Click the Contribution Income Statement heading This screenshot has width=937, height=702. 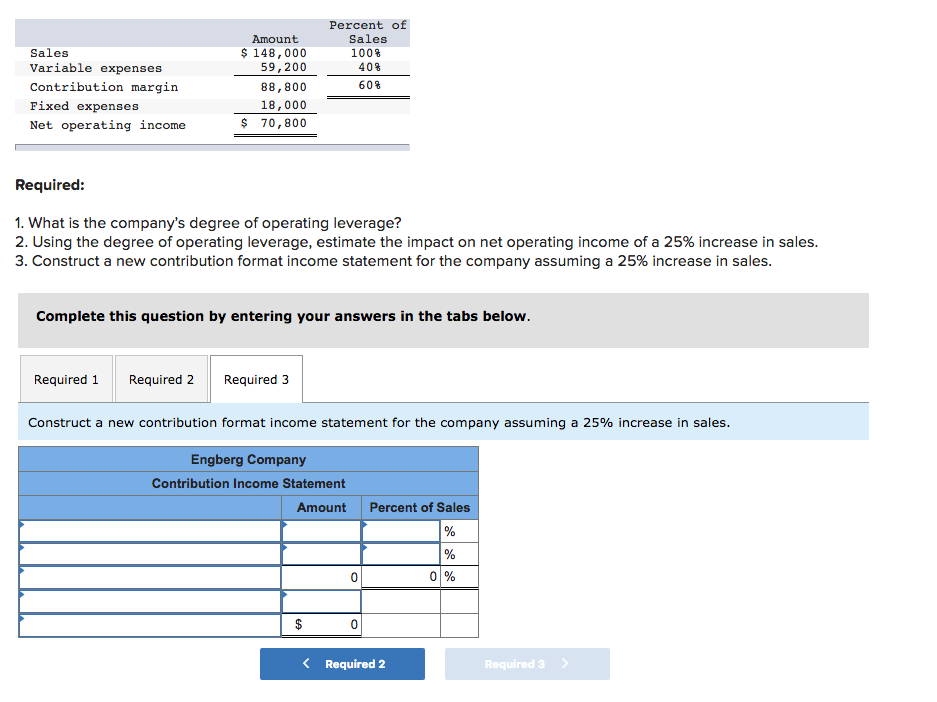[249, 483]
